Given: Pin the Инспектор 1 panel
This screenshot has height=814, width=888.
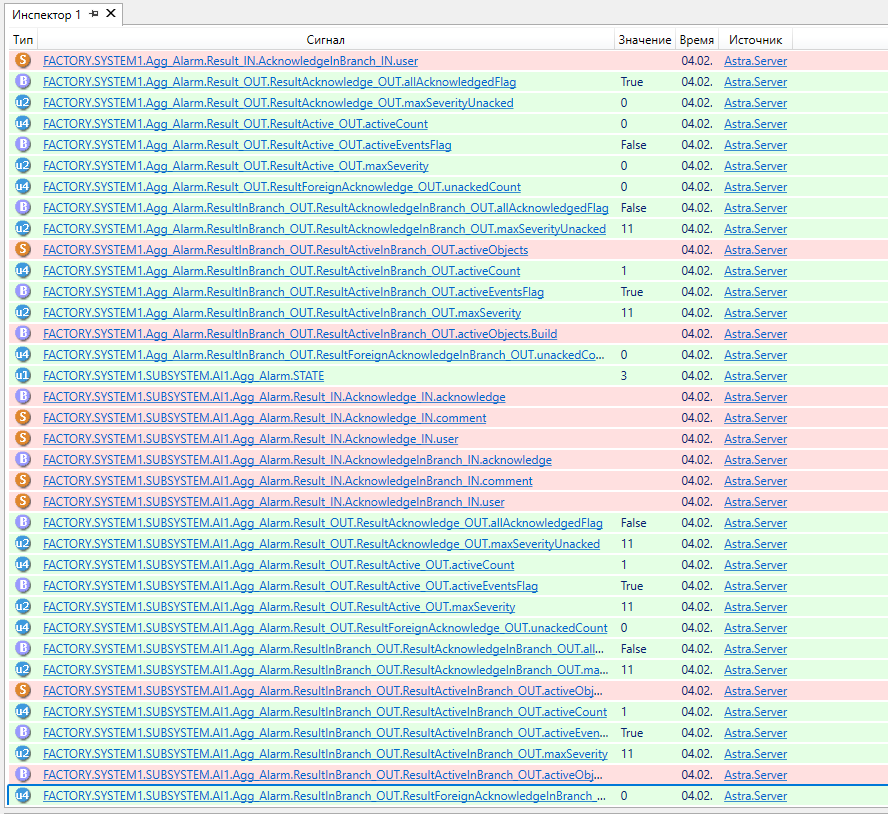Looking at the screenshot, I should pyautogui.click(x=94, y=14).
